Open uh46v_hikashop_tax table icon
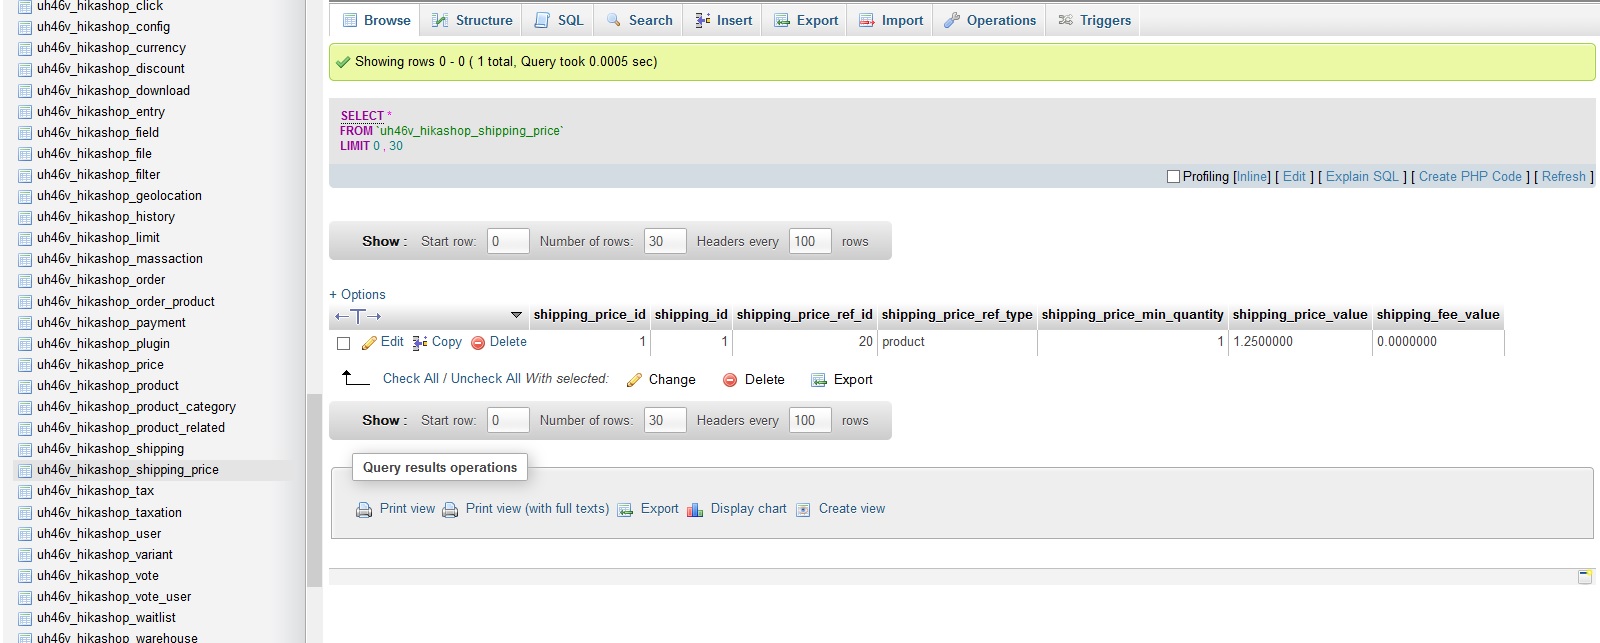1600x643 pixels. [25, 491]
